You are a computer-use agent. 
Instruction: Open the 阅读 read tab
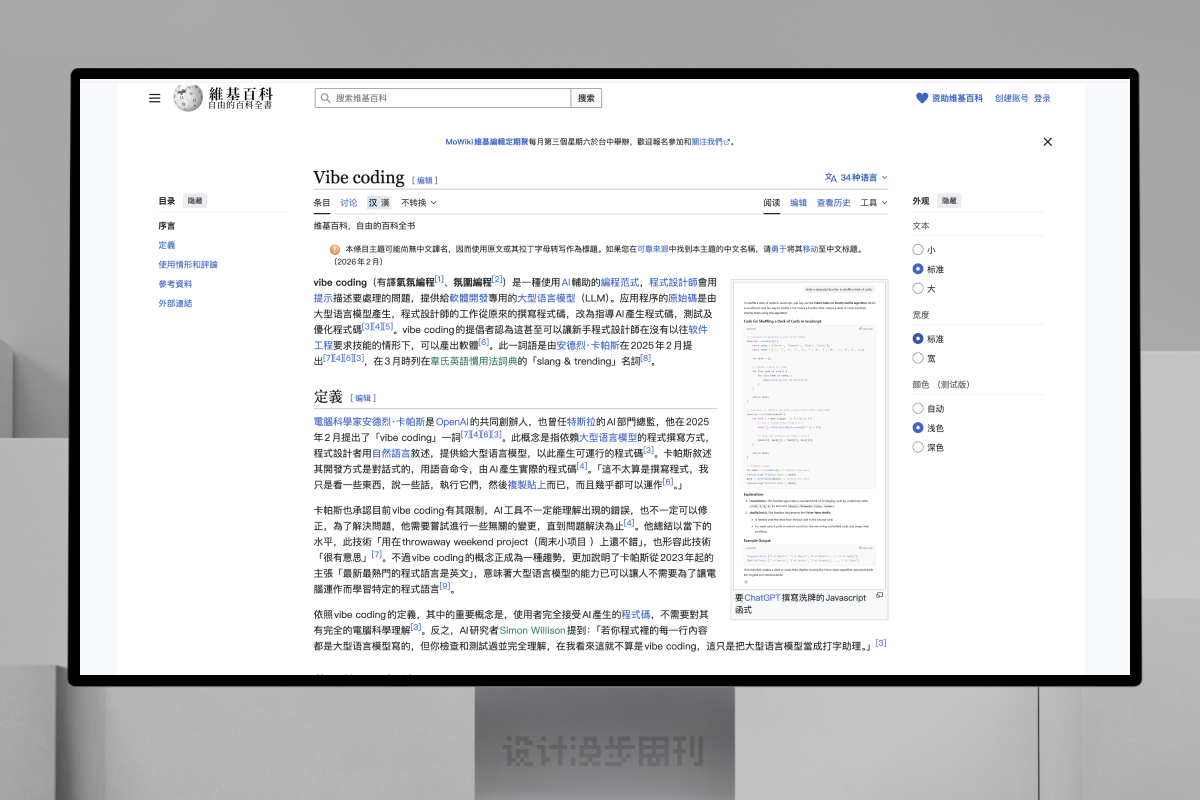[772, 203]
